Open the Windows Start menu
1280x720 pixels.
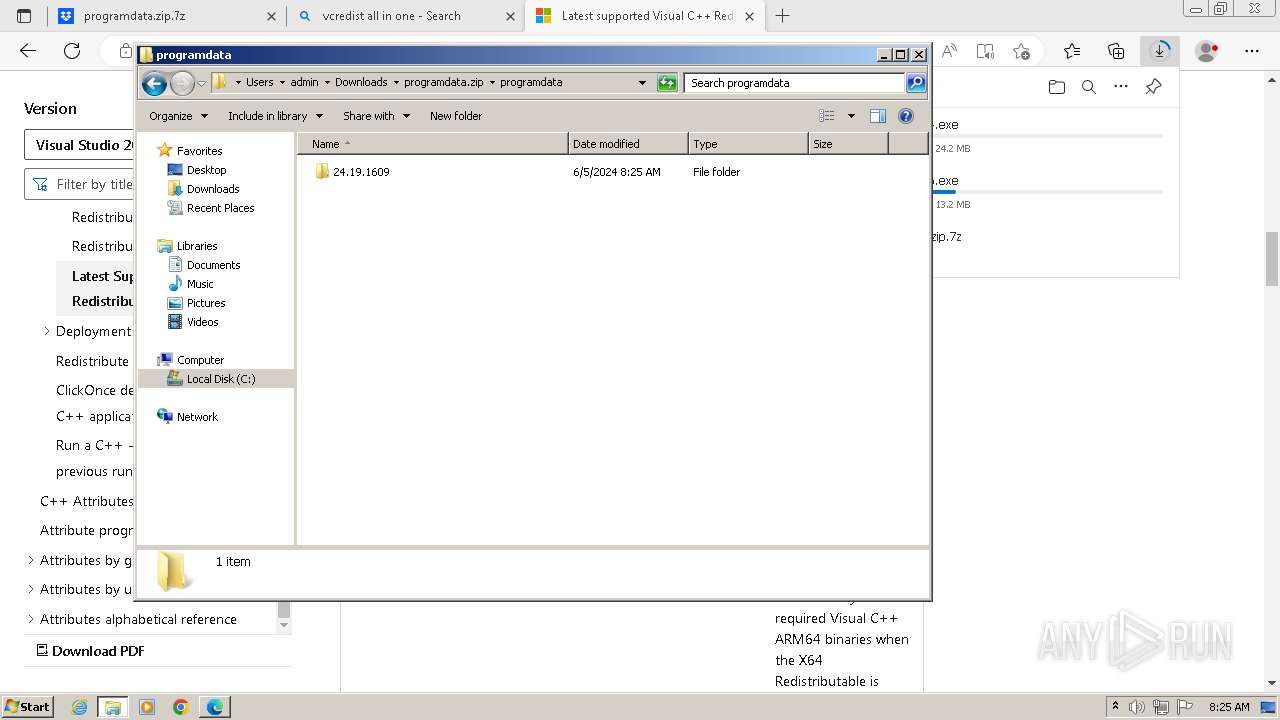click(x=27, y=706)
